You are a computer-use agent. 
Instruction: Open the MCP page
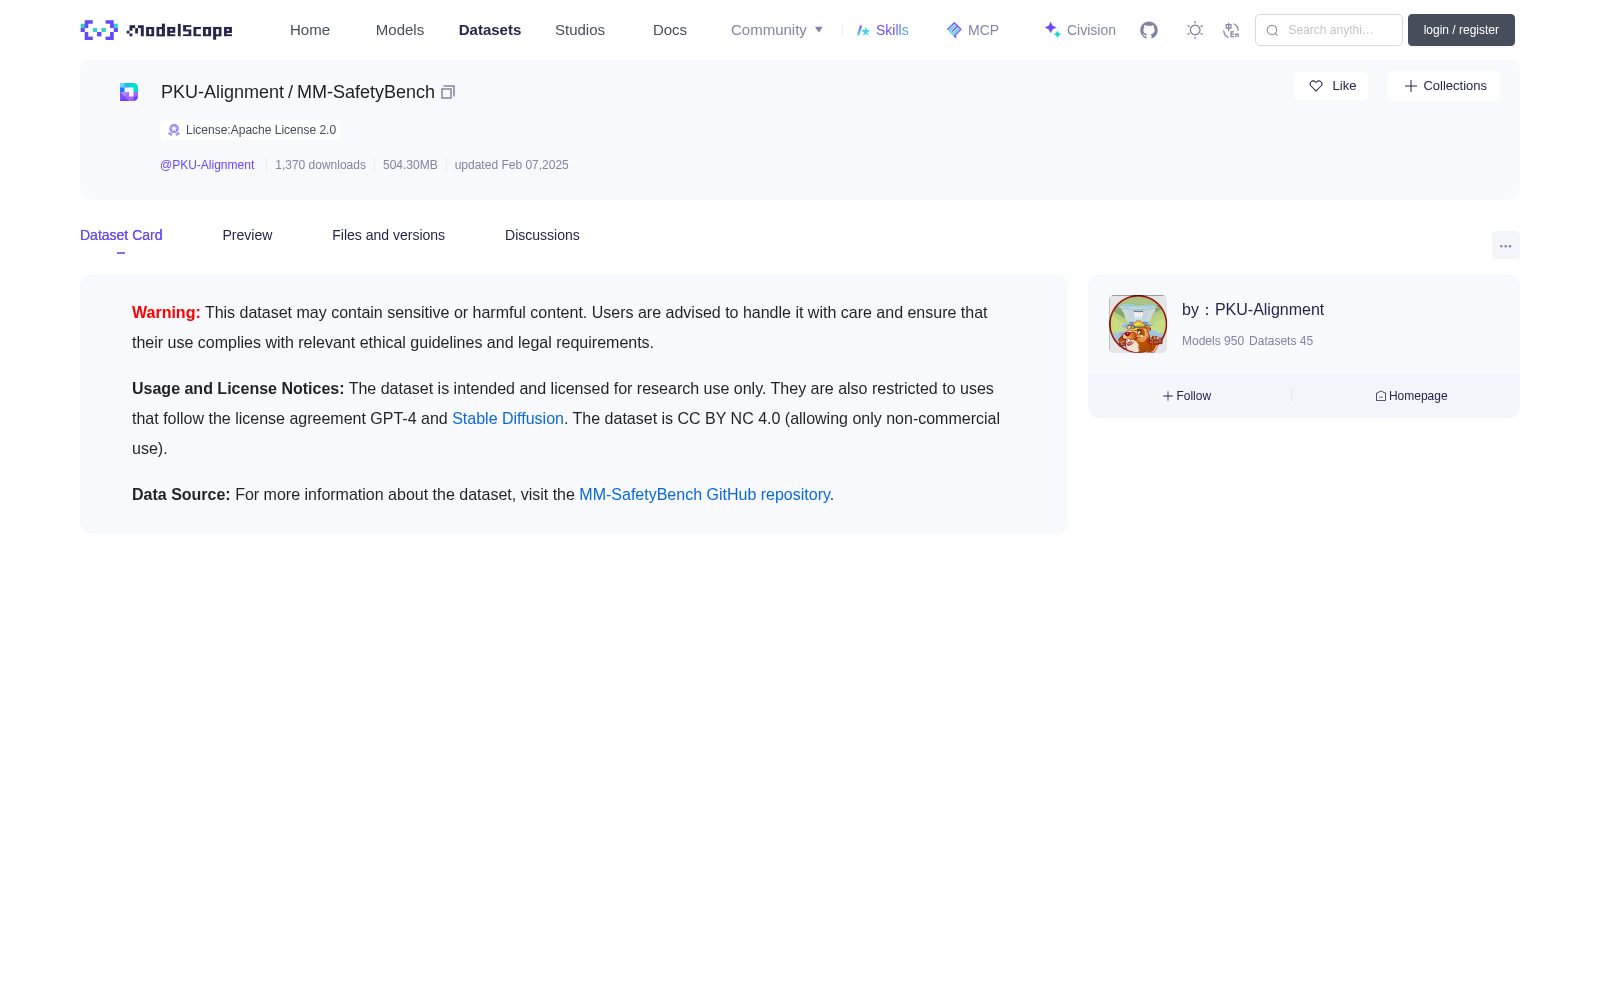[x=973, y=30]
